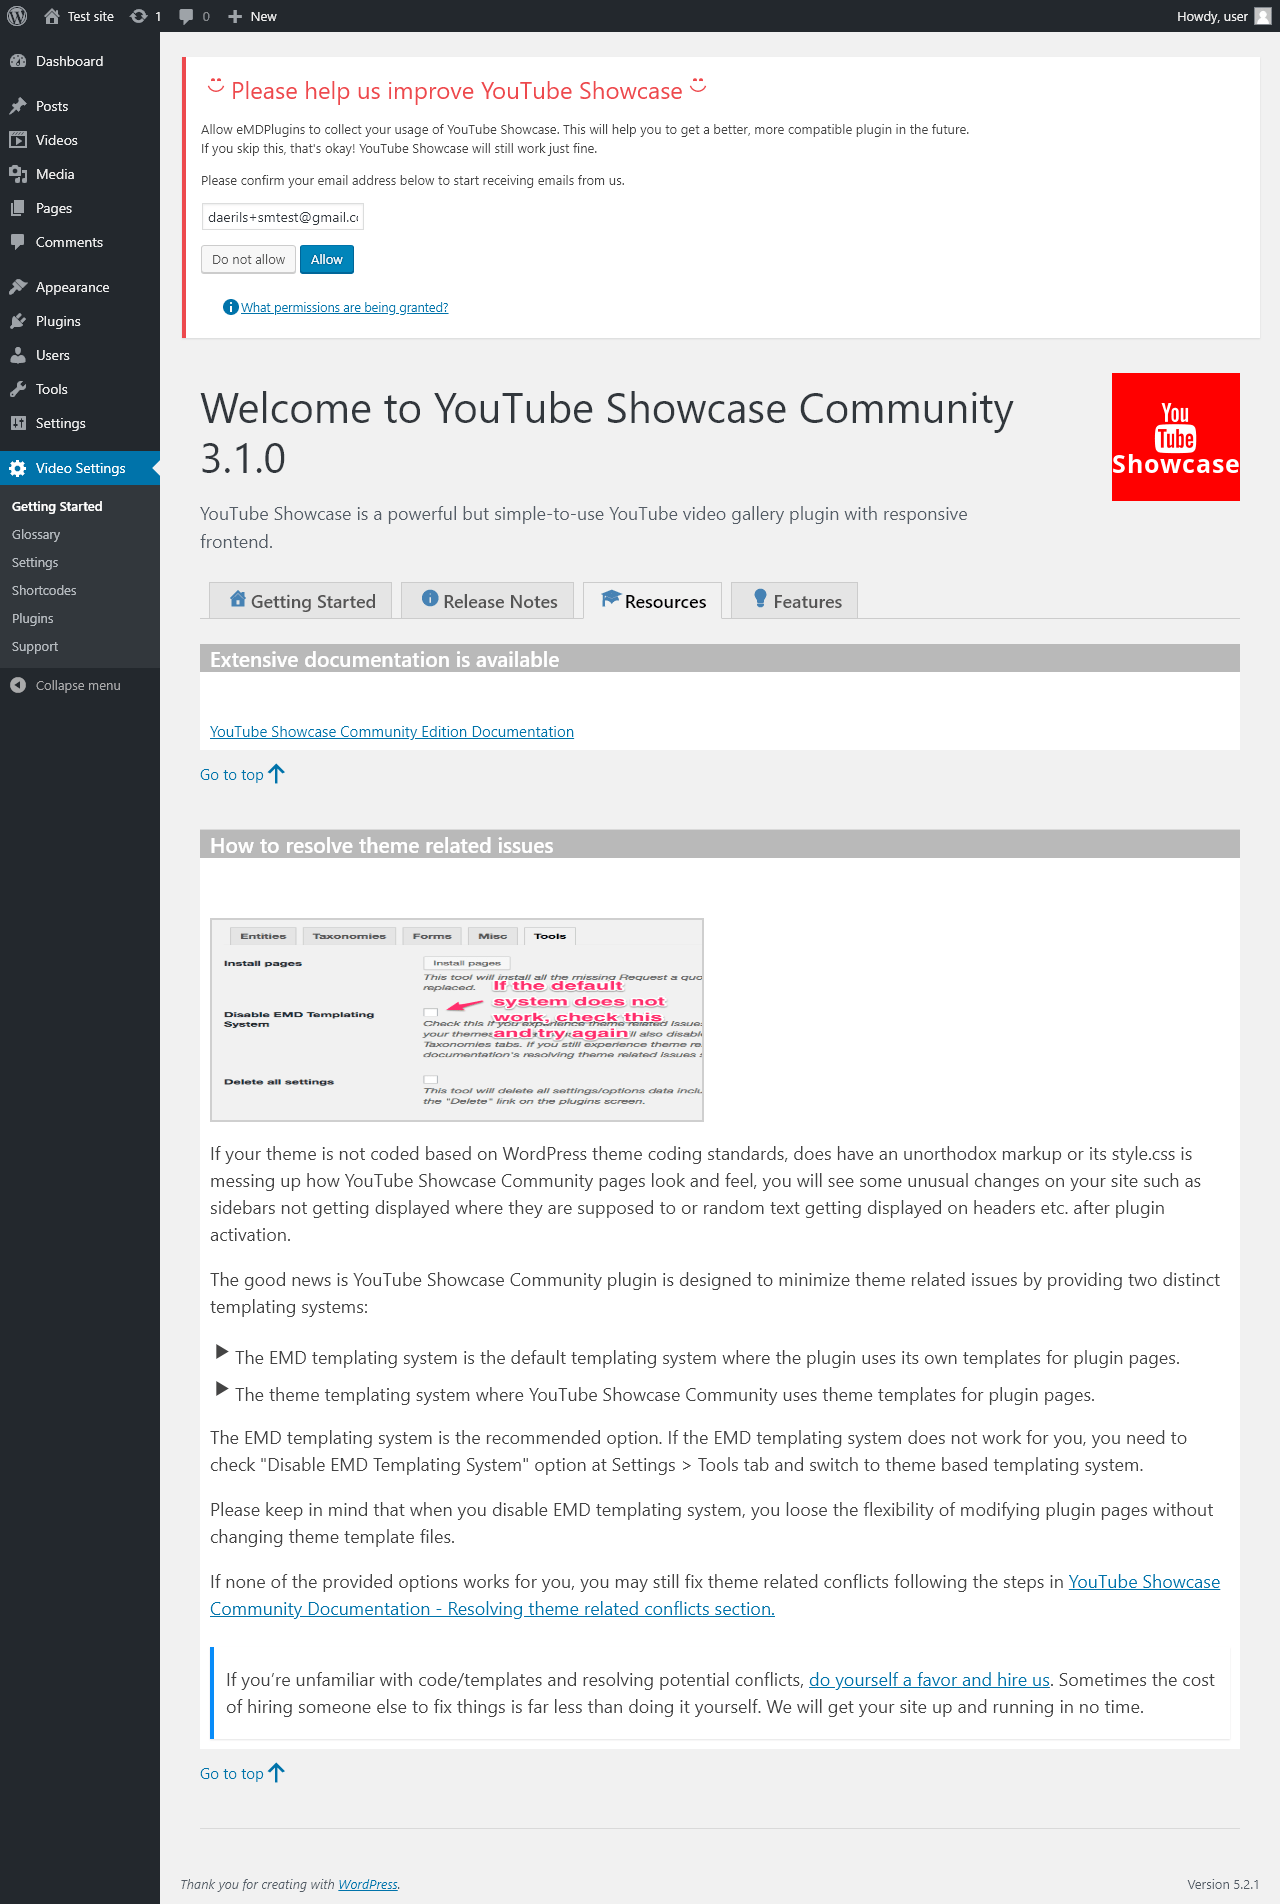The image size is (1280, 1904).
Task: Open the Release Notes tab
Action: click(488, 601)
